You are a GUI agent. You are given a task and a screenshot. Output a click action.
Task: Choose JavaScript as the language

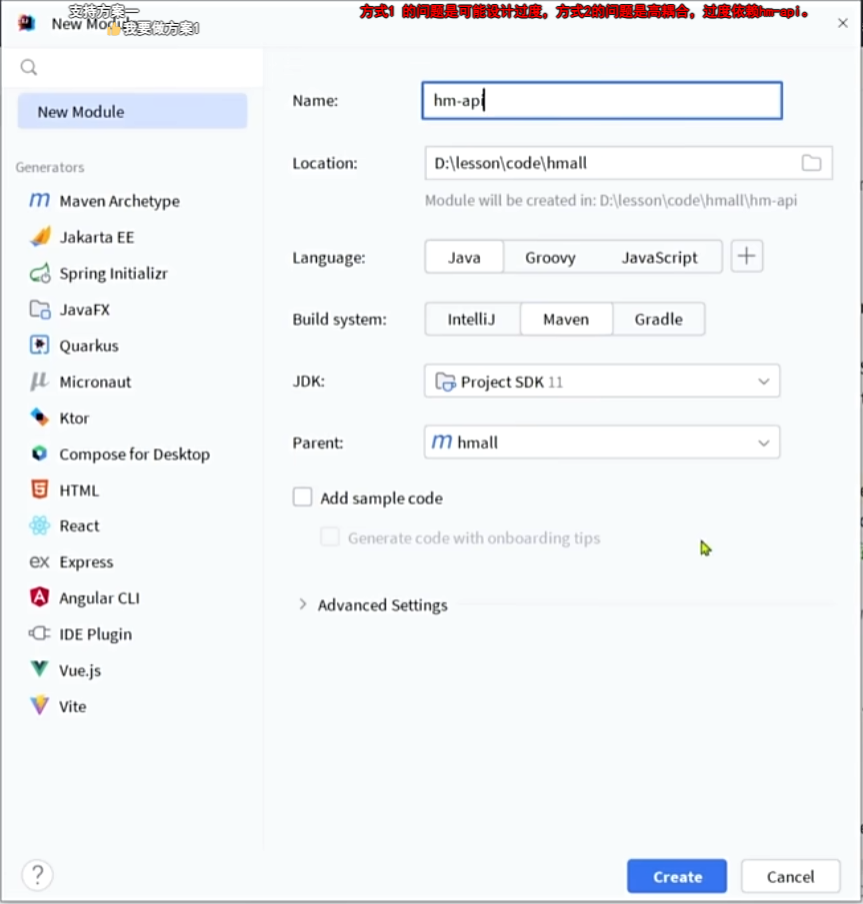(659, 257)
